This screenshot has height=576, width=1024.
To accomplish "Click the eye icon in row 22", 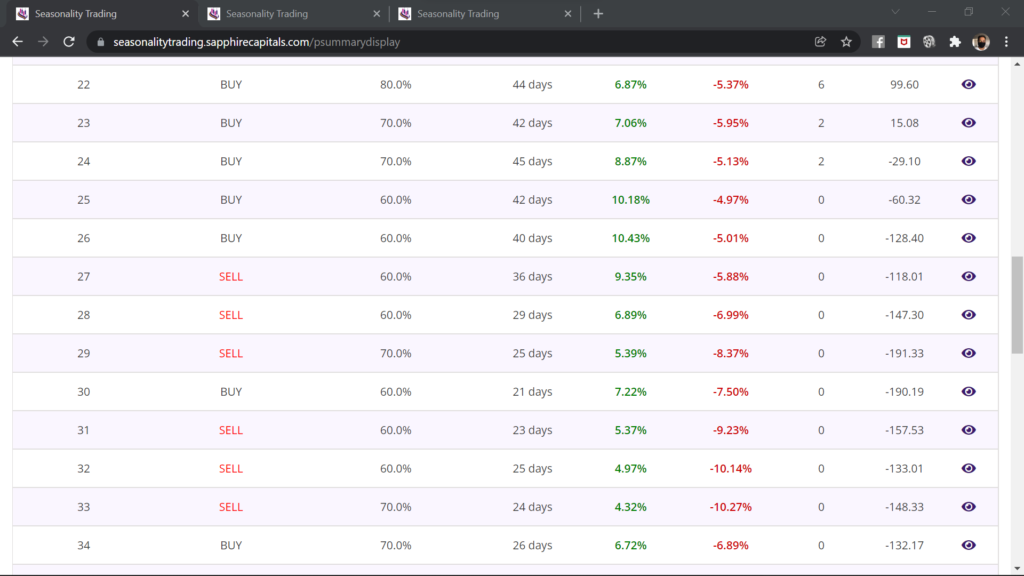I will [968, 85].
